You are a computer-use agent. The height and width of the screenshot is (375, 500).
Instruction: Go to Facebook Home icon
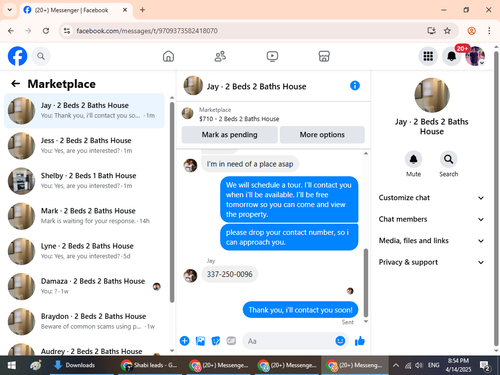(168, 56)
